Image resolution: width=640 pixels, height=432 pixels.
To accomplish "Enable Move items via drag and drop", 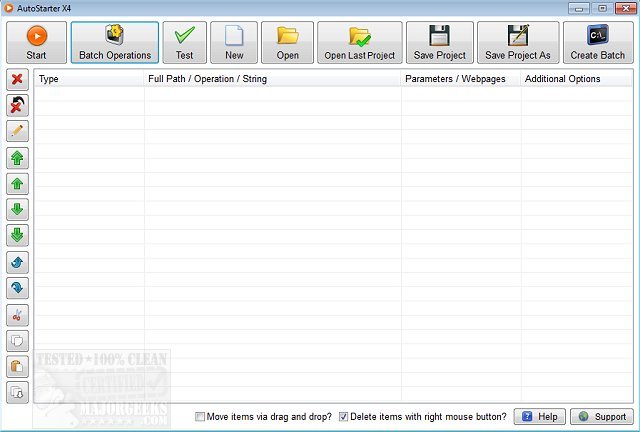I will (200, 416).
